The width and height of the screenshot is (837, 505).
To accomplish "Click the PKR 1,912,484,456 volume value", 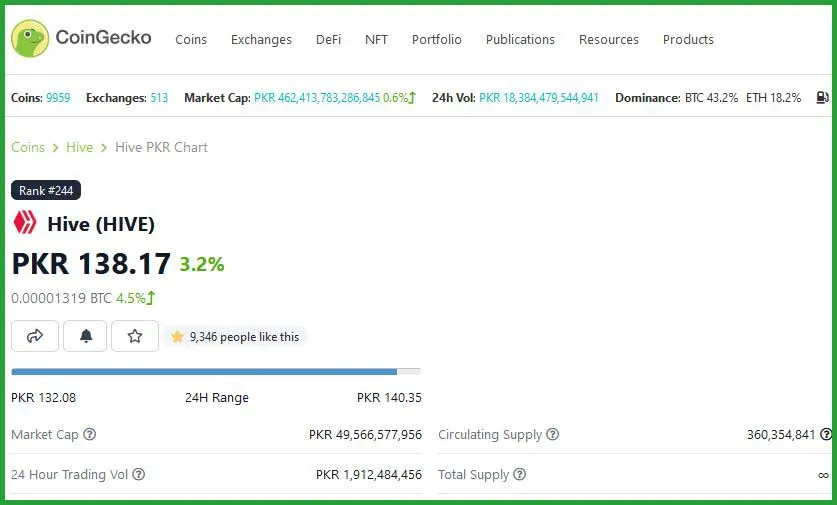I will [x=369, y=475].
